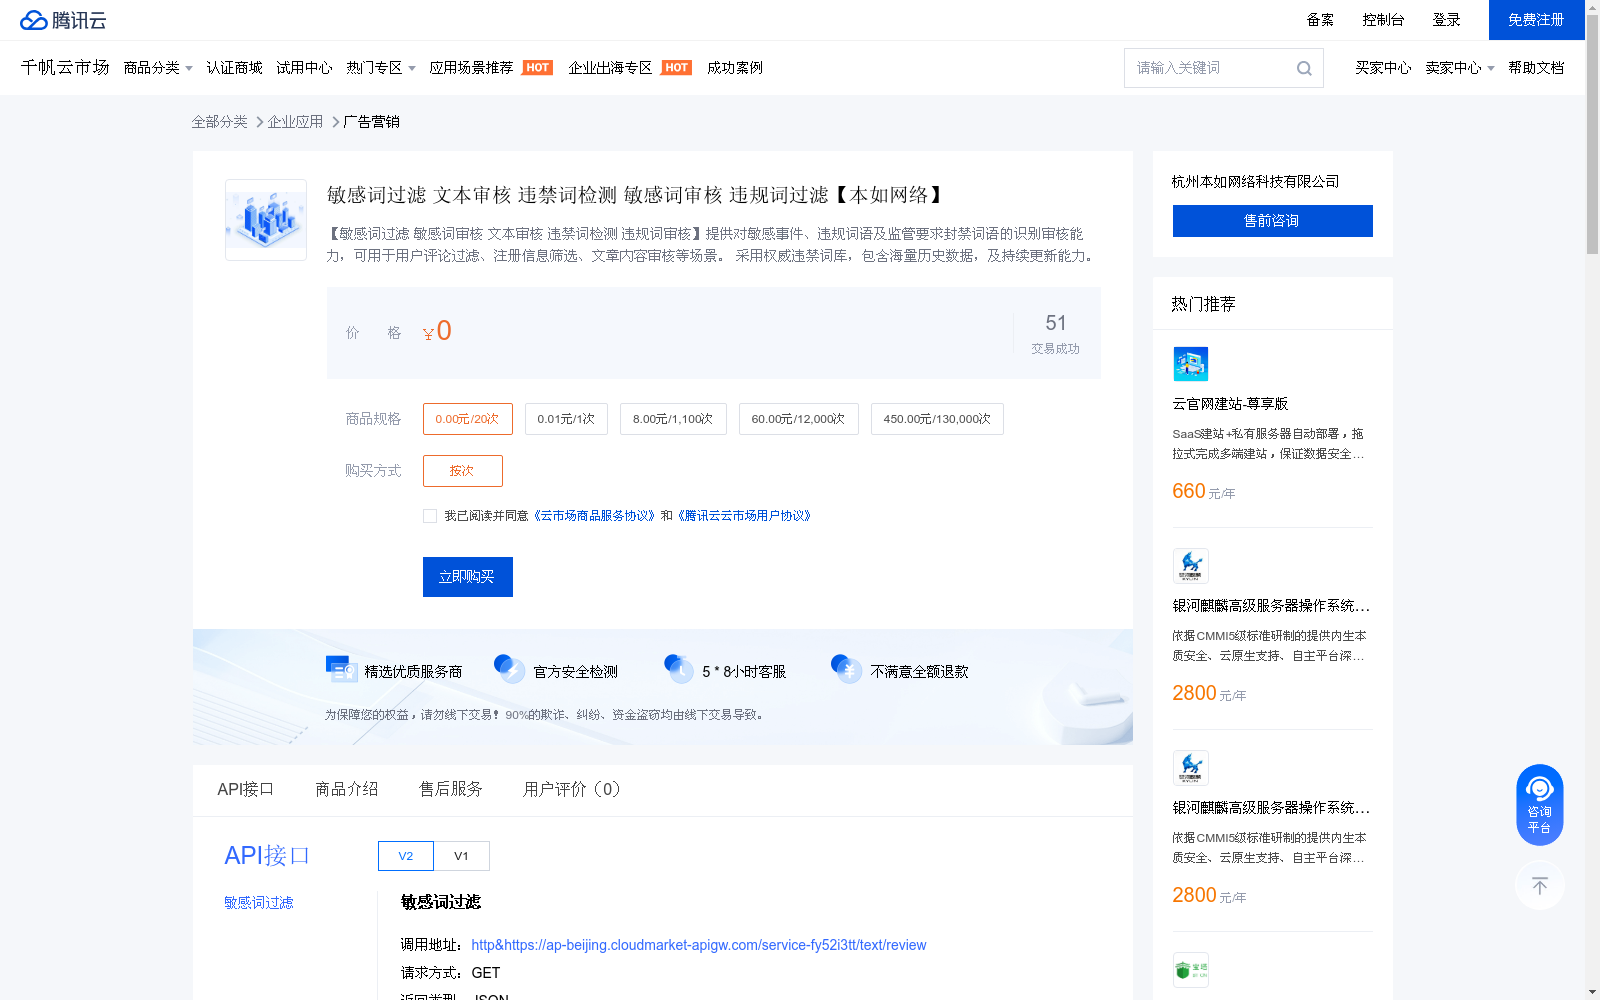Switch API version to V1
1600x1000 pixels.
coord(461,856)
